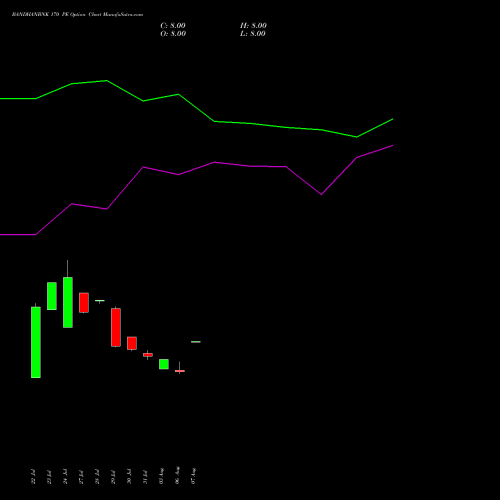Click the '30 Jul' date axis label

[x=129, y=477]
